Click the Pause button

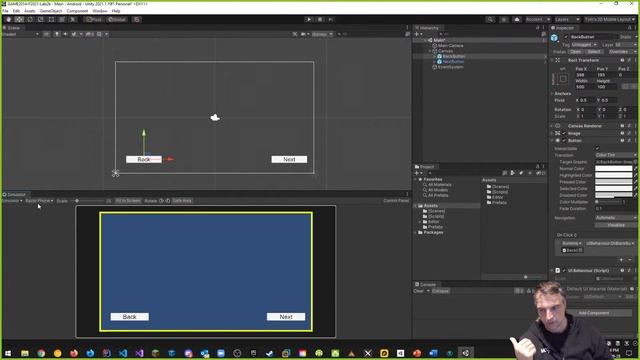click(320, 20)
